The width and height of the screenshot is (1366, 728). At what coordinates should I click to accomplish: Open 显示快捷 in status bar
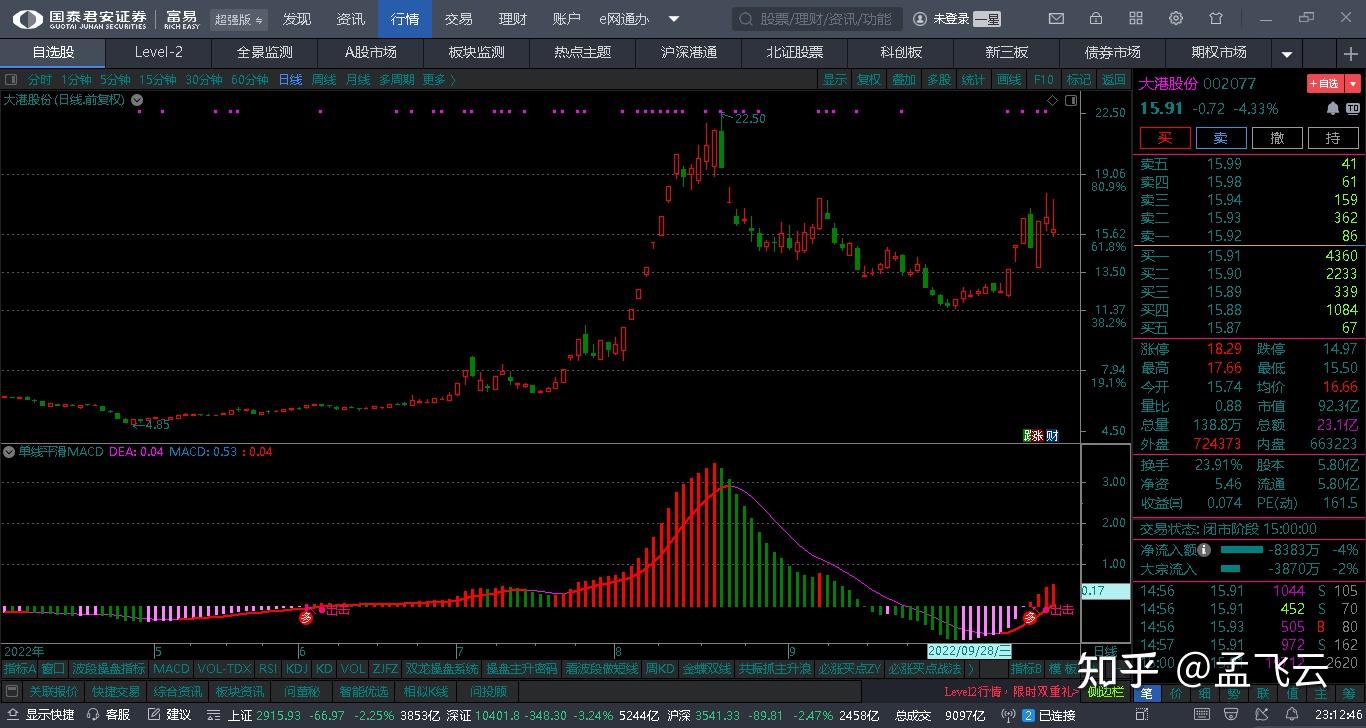(x=40, y=715)
